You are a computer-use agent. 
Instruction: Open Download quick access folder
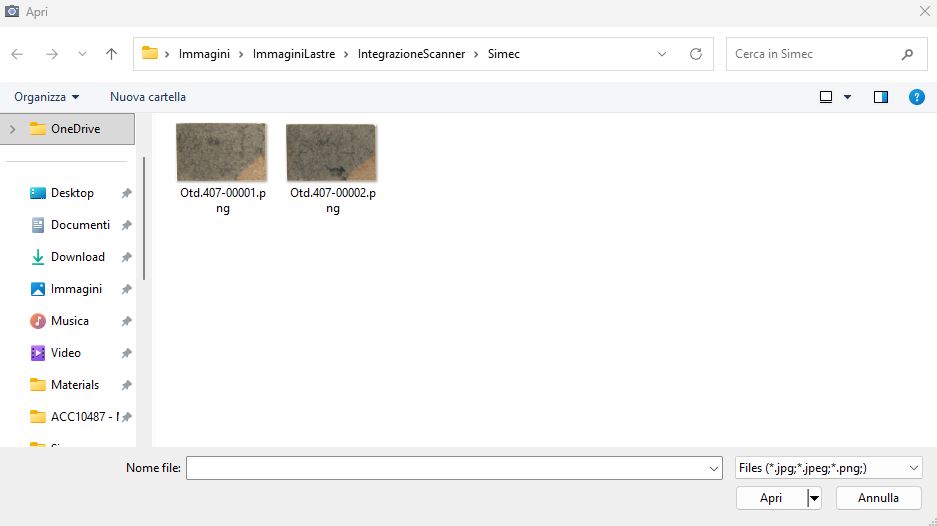[78, 257]
